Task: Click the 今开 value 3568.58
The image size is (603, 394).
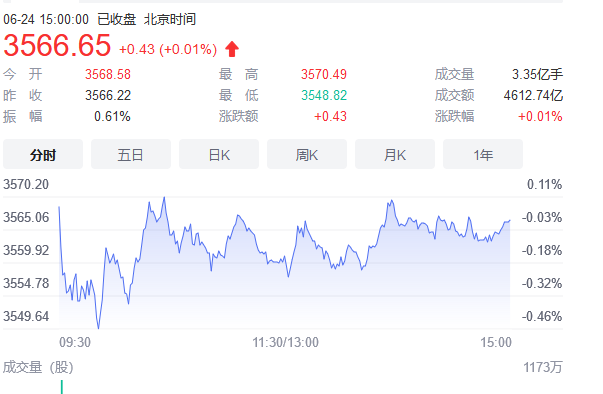Action: click(108, 74)
